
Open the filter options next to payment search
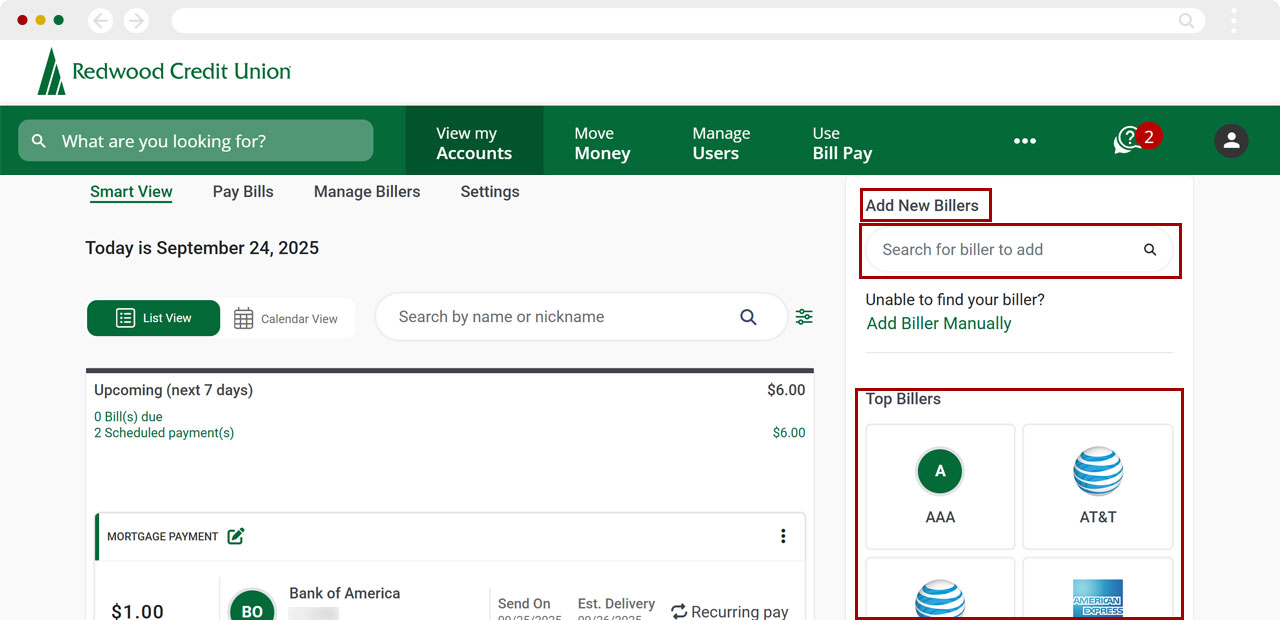click(x=804, y=316)
